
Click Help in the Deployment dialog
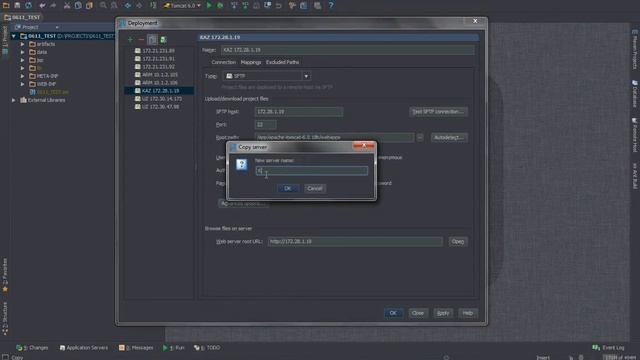click(x=468, y=313)
